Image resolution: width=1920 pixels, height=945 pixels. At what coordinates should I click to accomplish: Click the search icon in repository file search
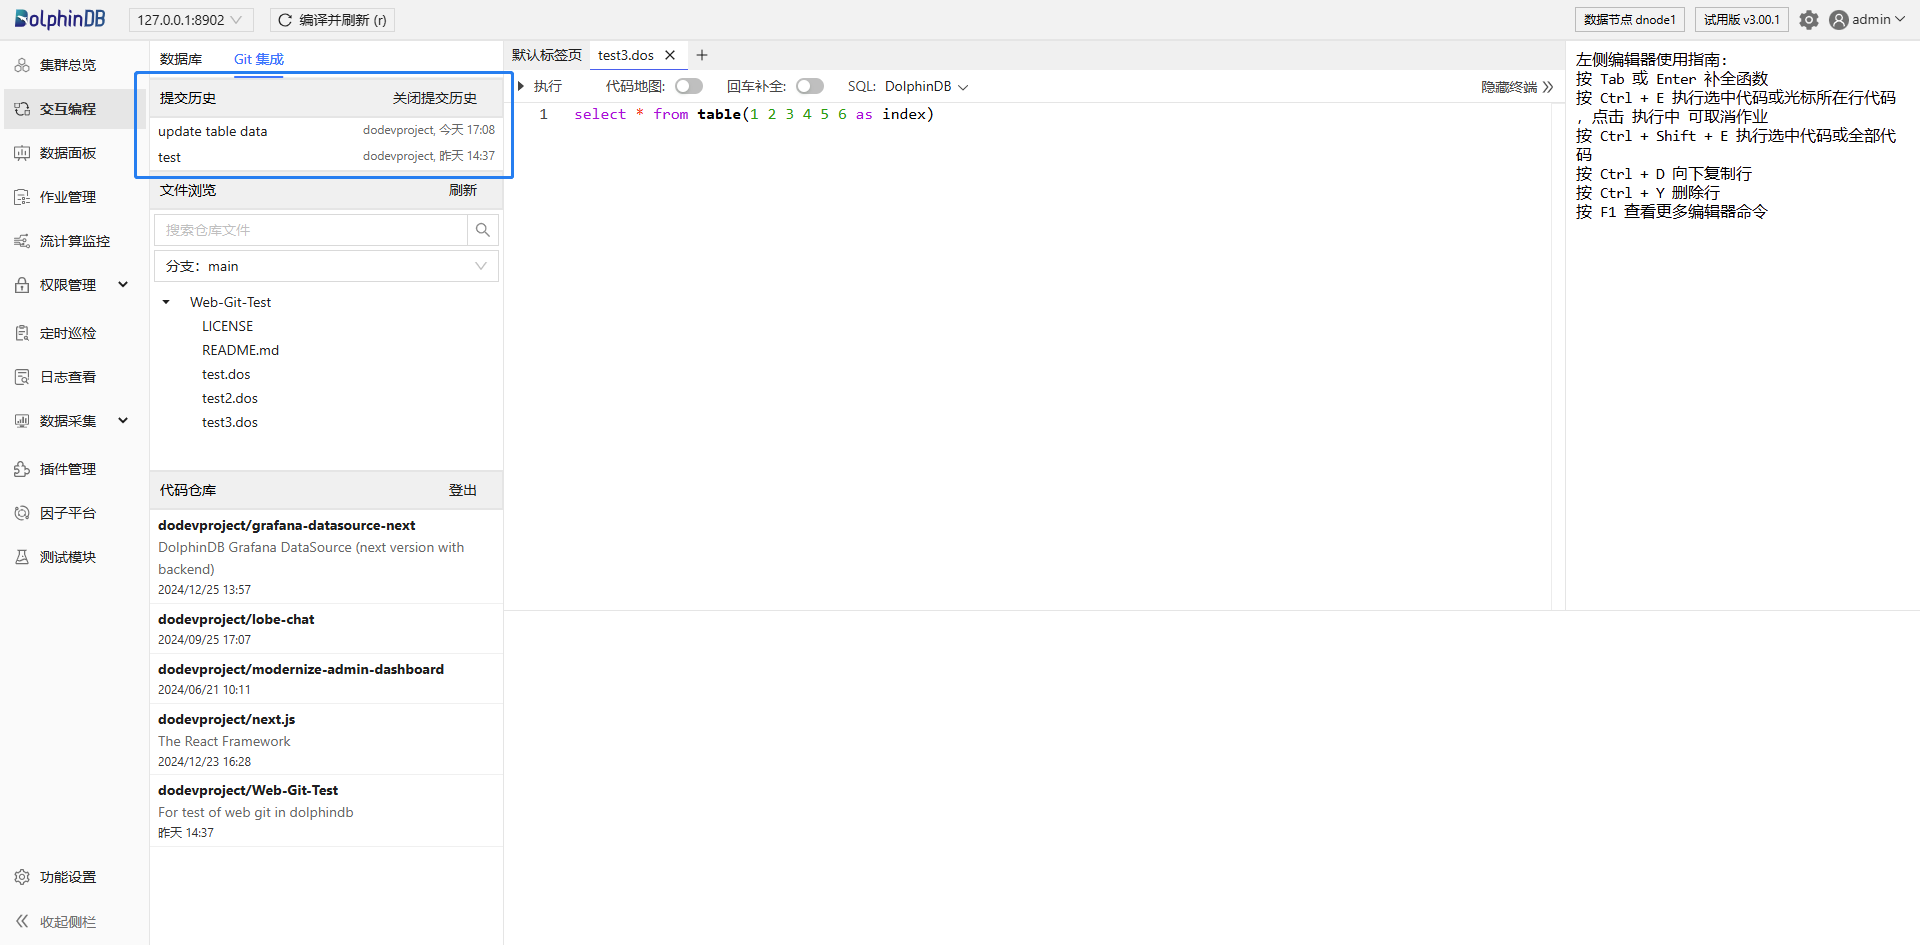[483, 230]
